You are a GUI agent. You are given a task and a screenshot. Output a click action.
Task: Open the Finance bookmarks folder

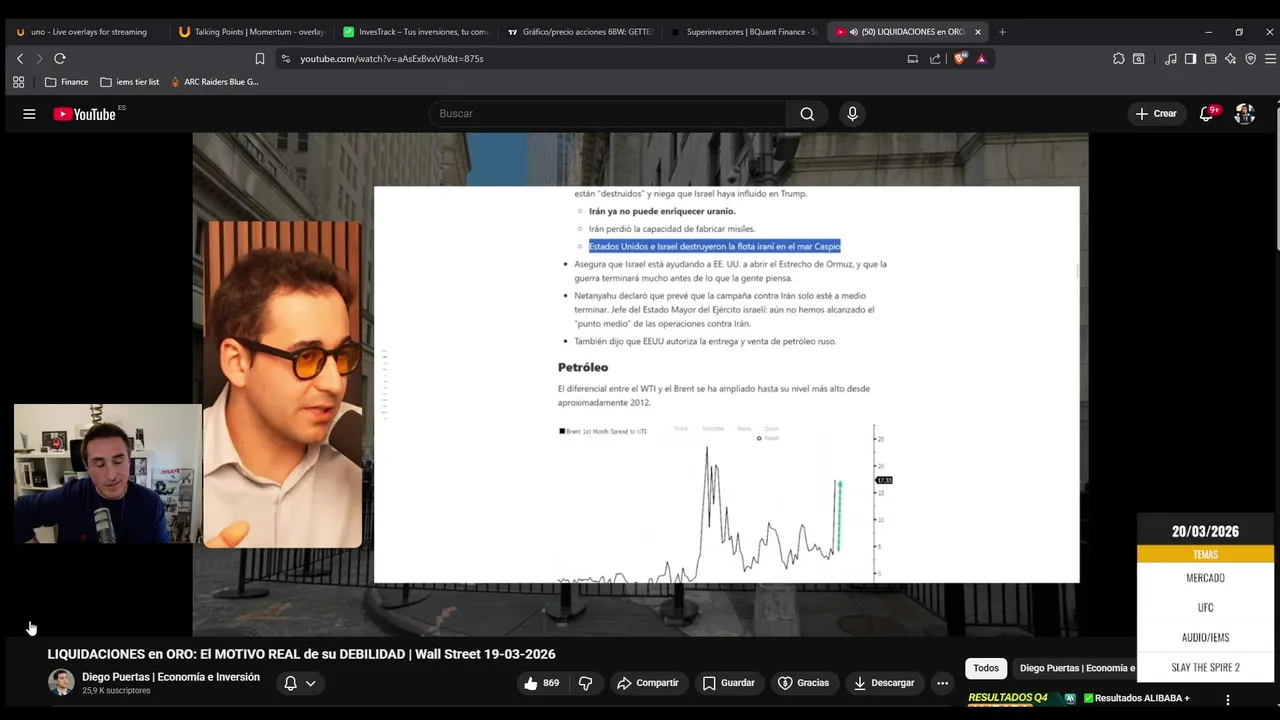tap(66, 82)
